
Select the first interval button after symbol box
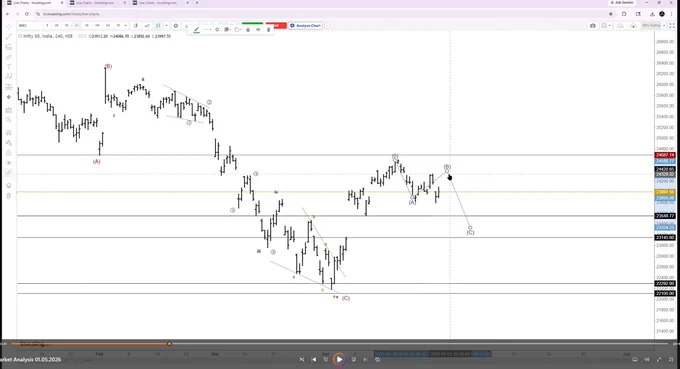tap(47, 26)
